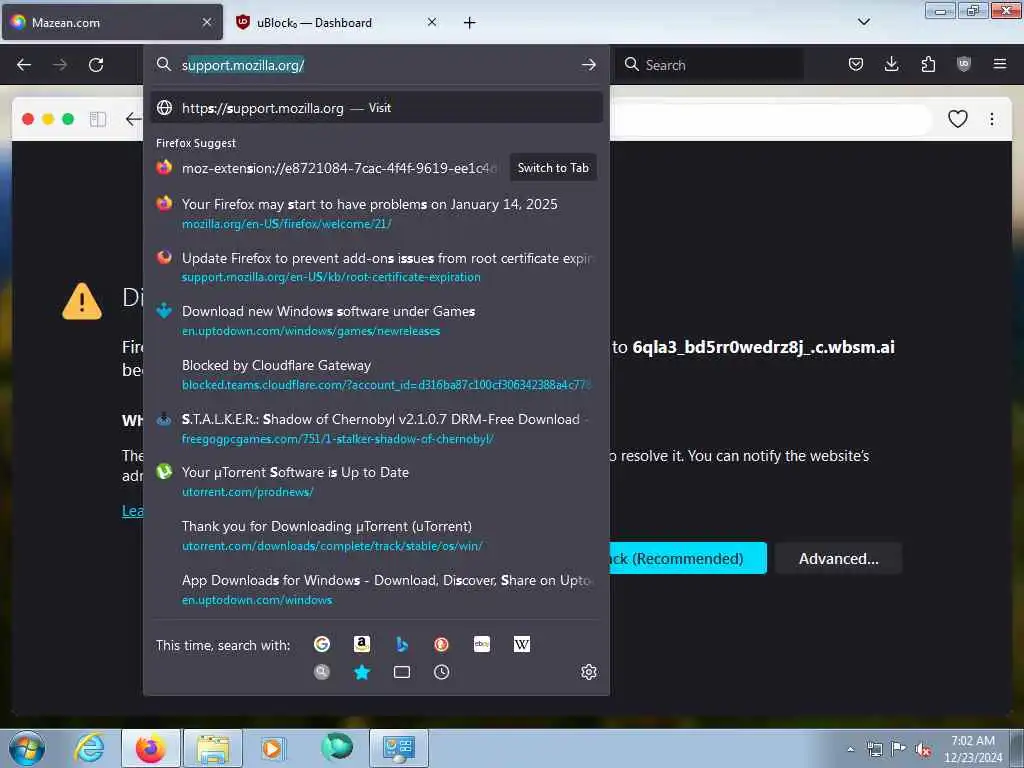
Task: Search history via the clock icon
Action: tap(441, 672)
